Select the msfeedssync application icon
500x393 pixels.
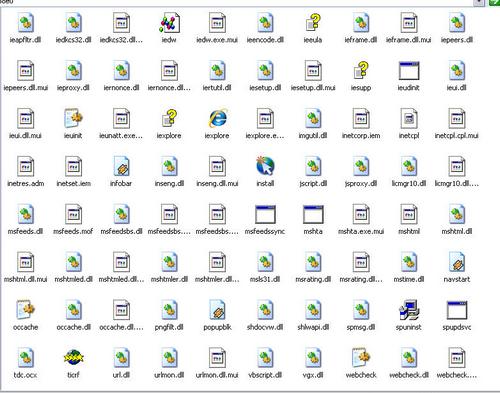265,214
